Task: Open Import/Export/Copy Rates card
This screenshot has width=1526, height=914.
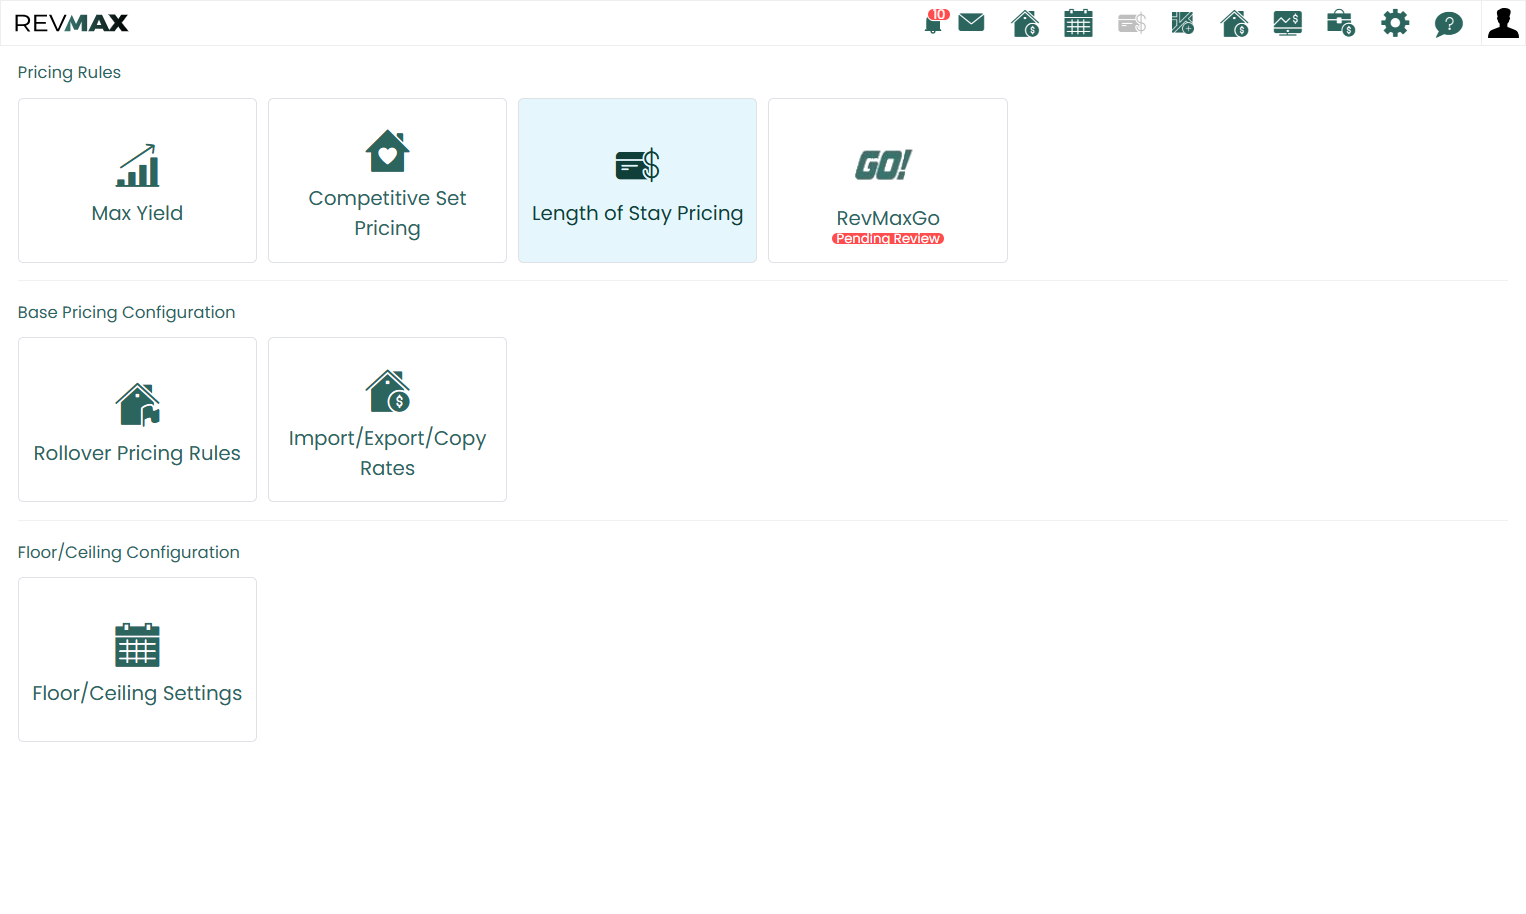Action: (387, 420)
